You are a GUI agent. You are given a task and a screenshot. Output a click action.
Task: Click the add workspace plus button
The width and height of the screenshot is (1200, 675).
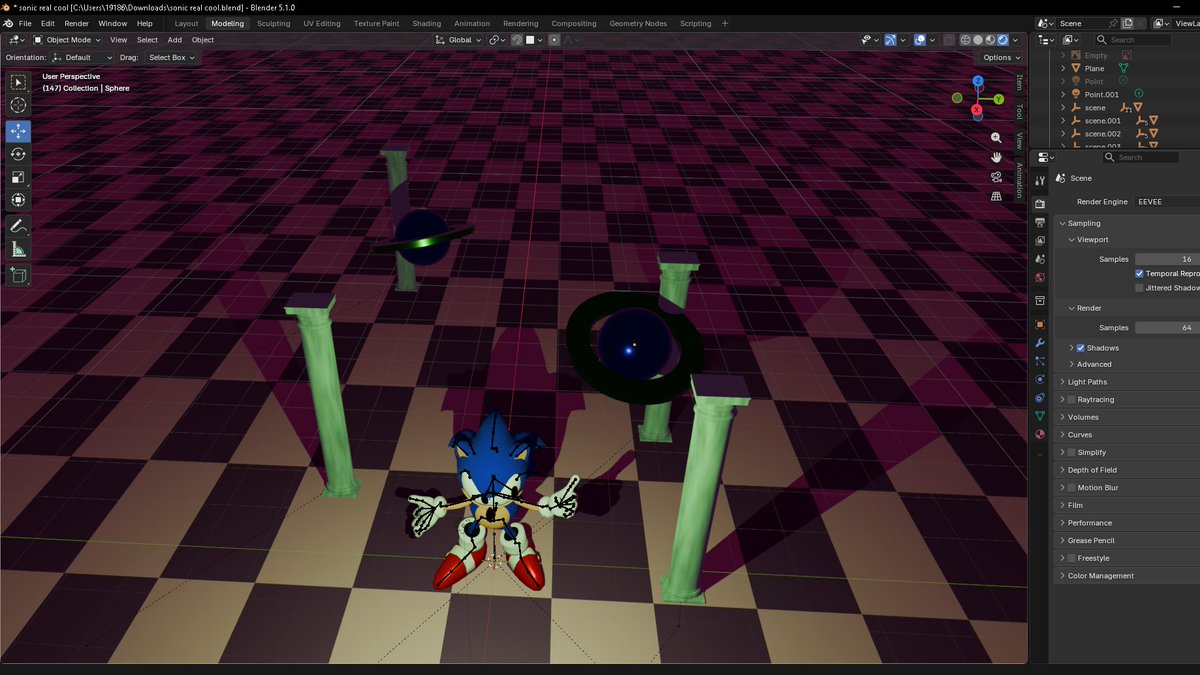click(x=725, y=23)
